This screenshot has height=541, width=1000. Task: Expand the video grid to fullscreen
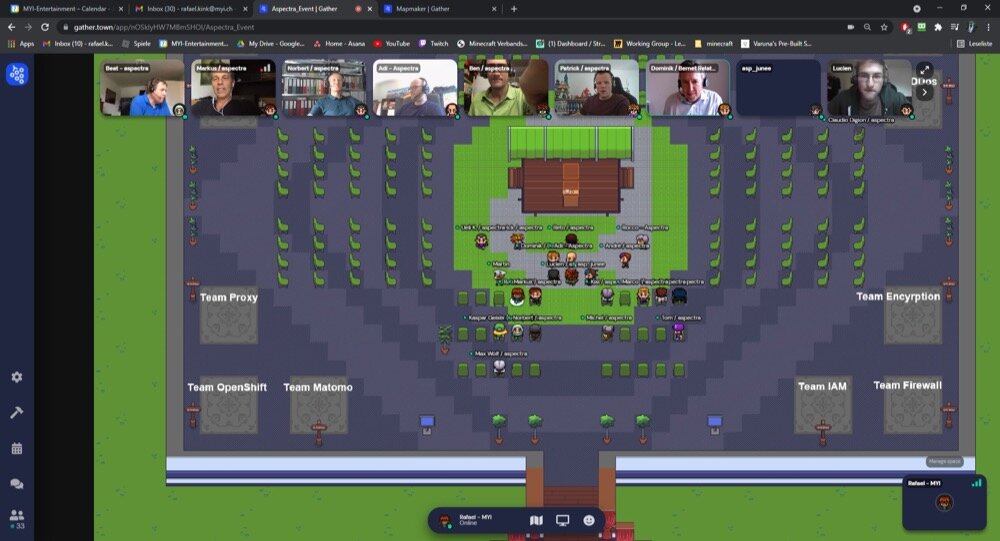point(923,70)
